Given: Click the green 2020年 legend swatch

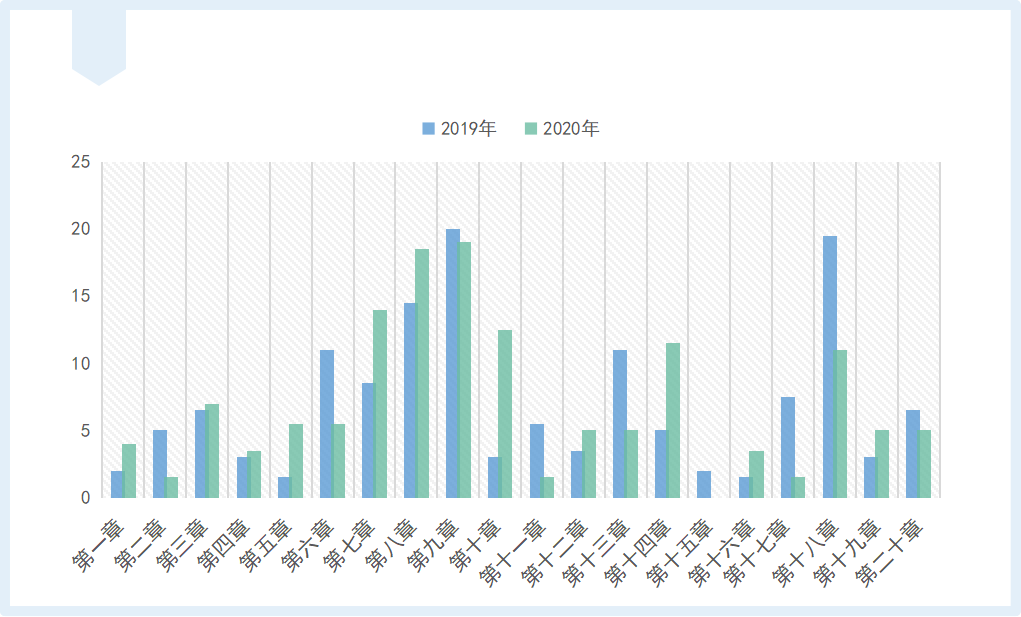Looking at the screenshot, I should coord(532,129).
